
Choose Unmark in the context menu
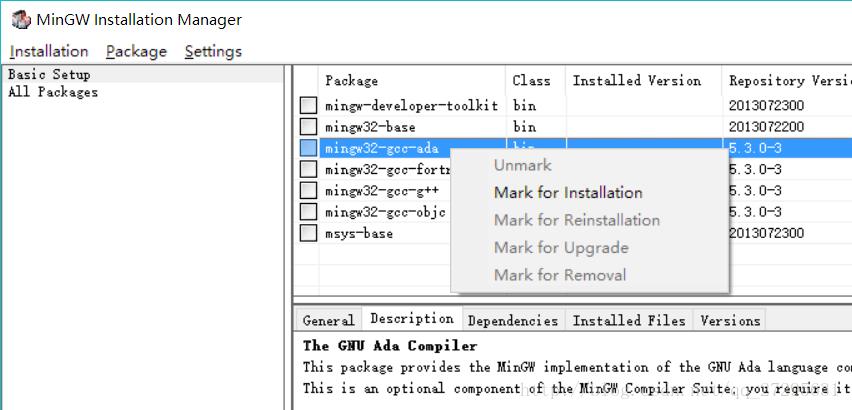point(523,165)
